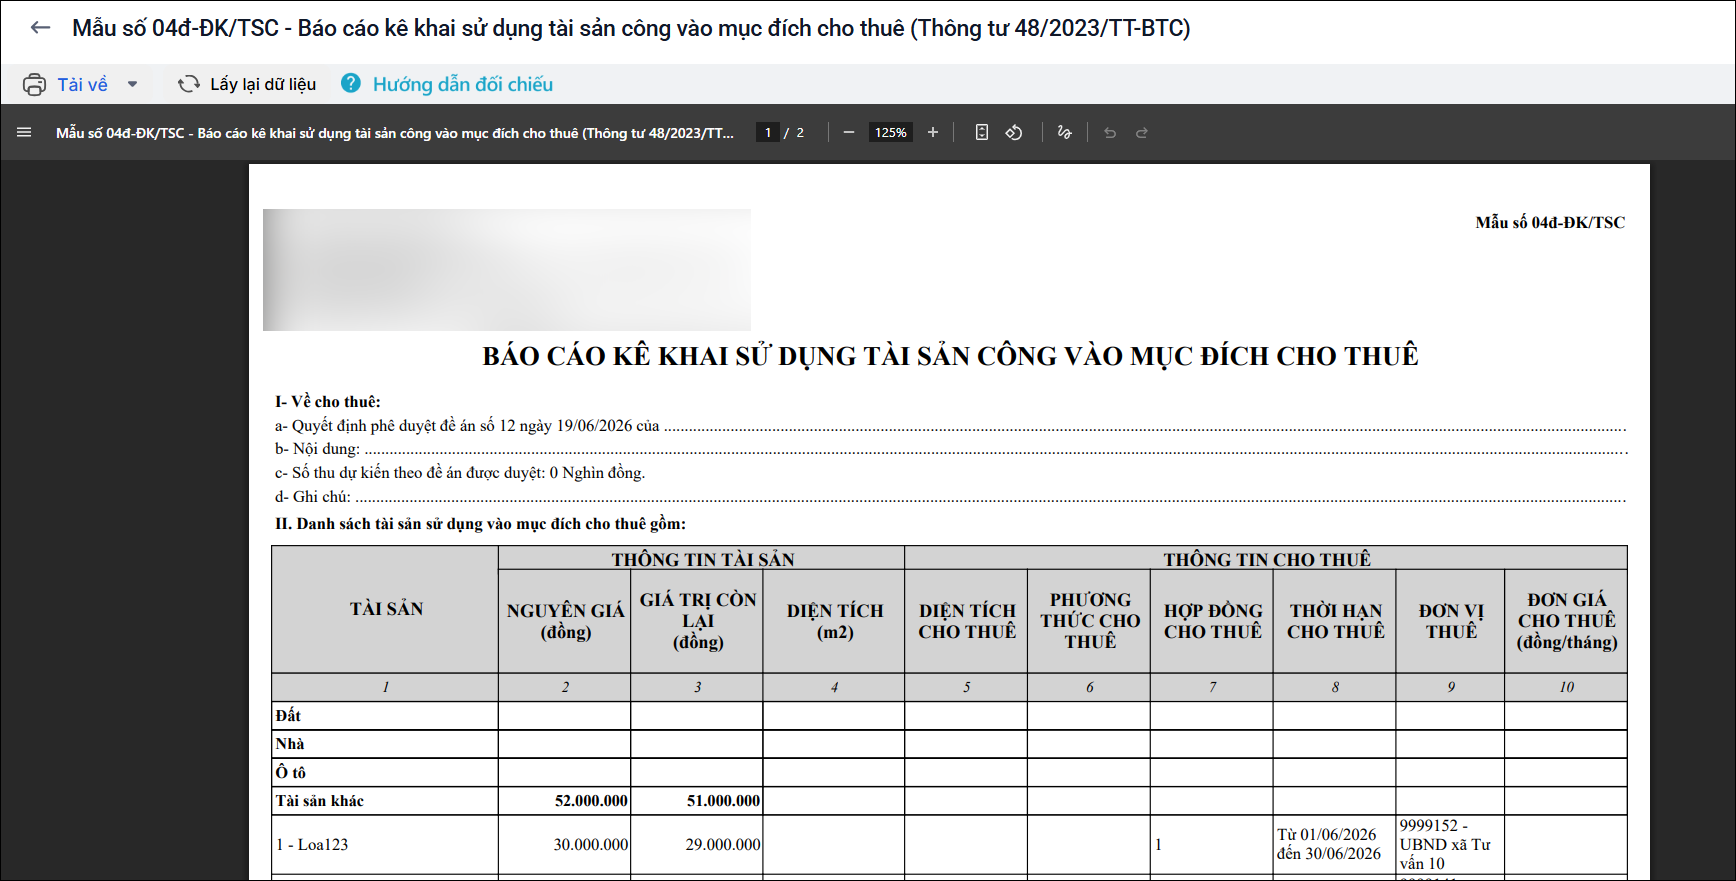Click the GIÁ TRỊ CÒN LẠI column header
This screenshot has width=1736, height=881.
[698, 621]
